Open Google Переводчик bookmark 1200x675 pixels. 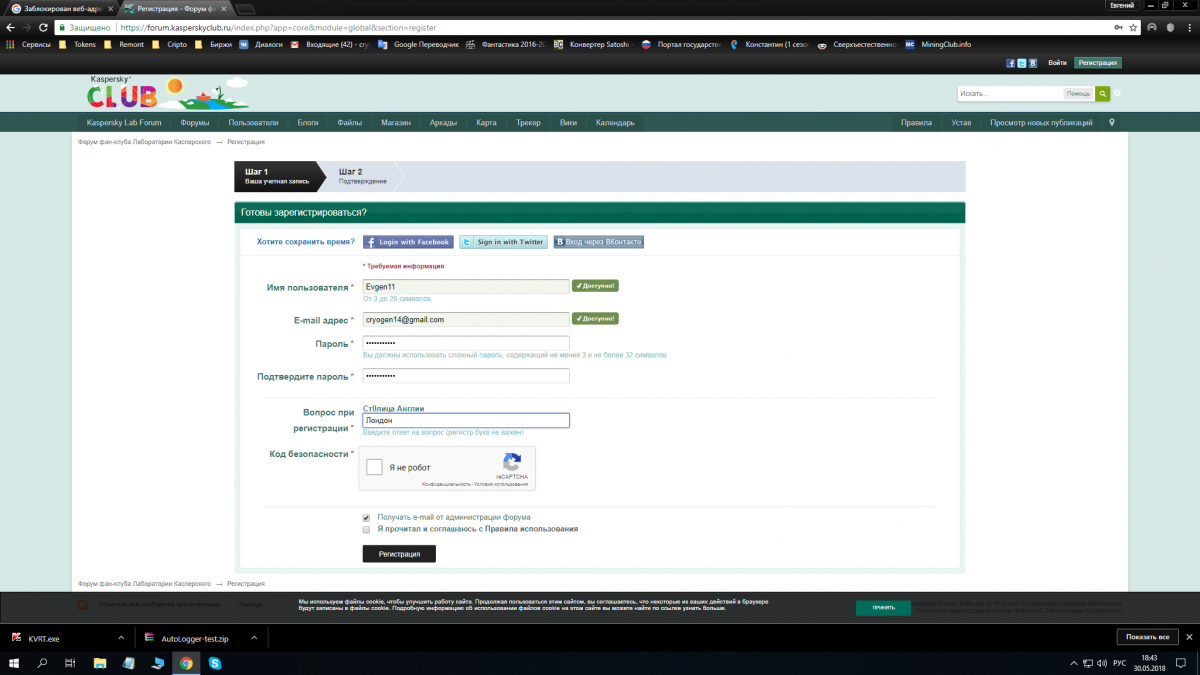click(x=419, y=44)
